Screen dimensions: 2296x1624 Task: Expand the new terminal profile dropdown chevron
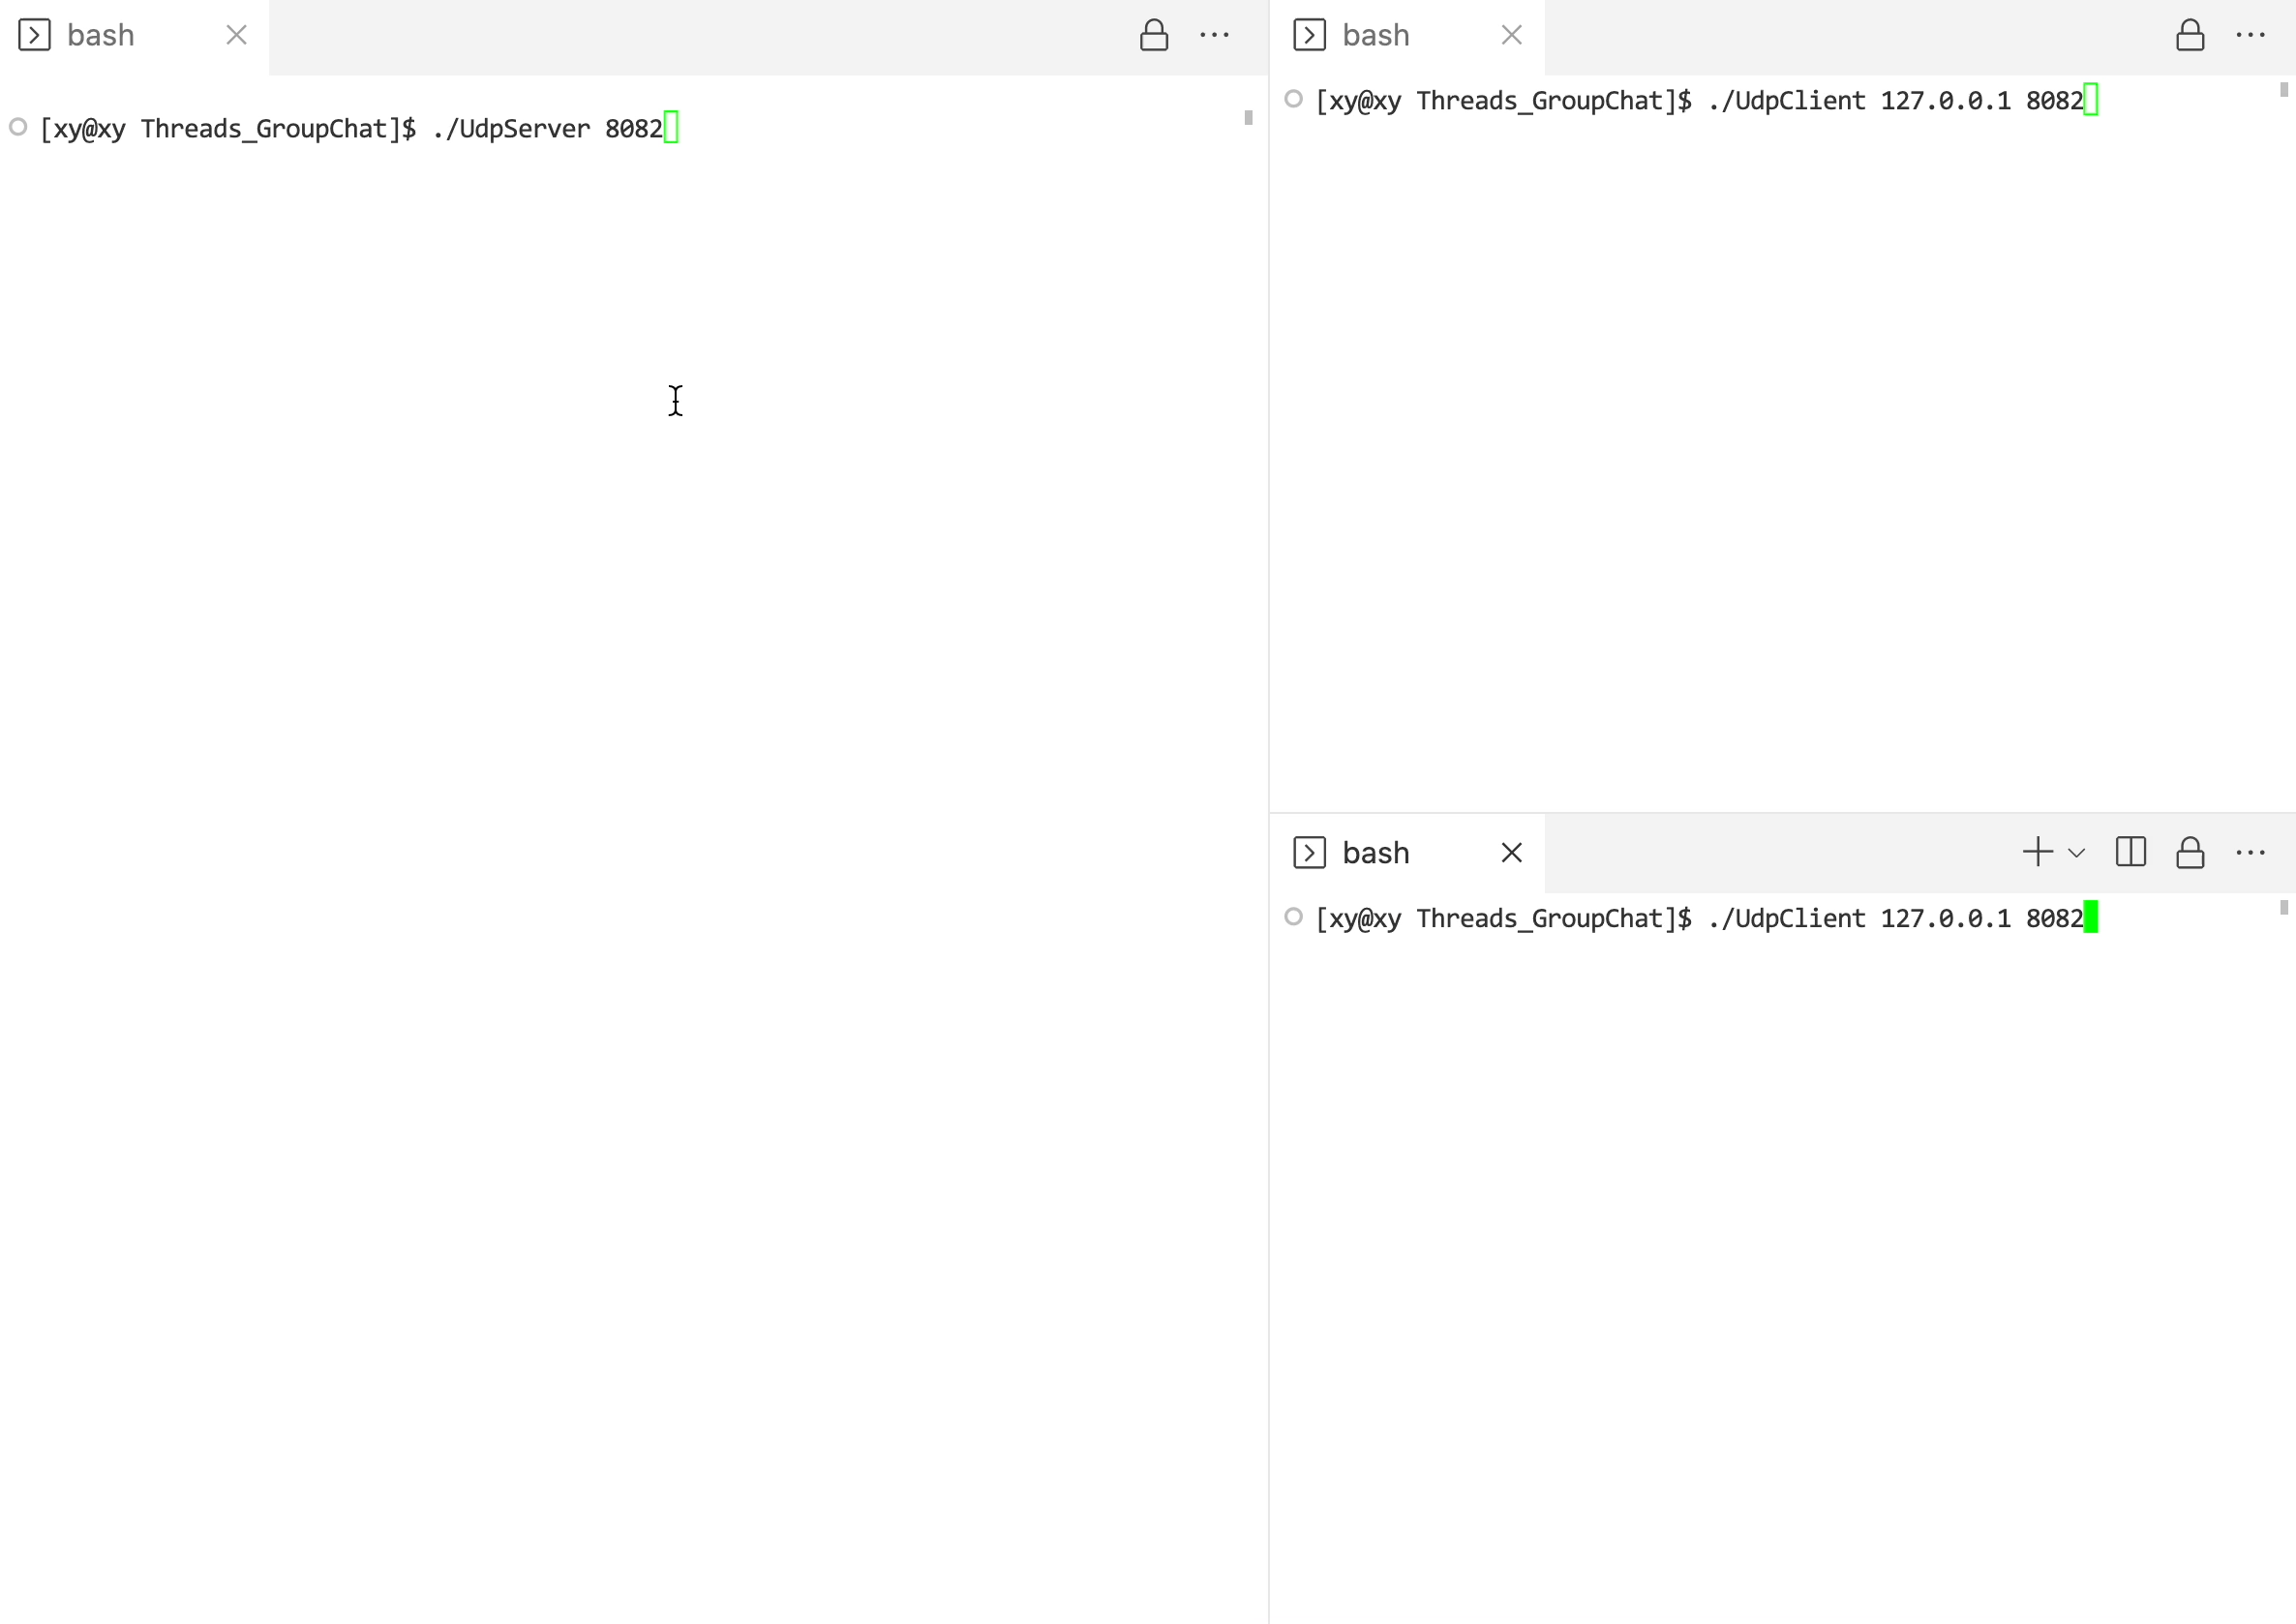click(2076, 854)
